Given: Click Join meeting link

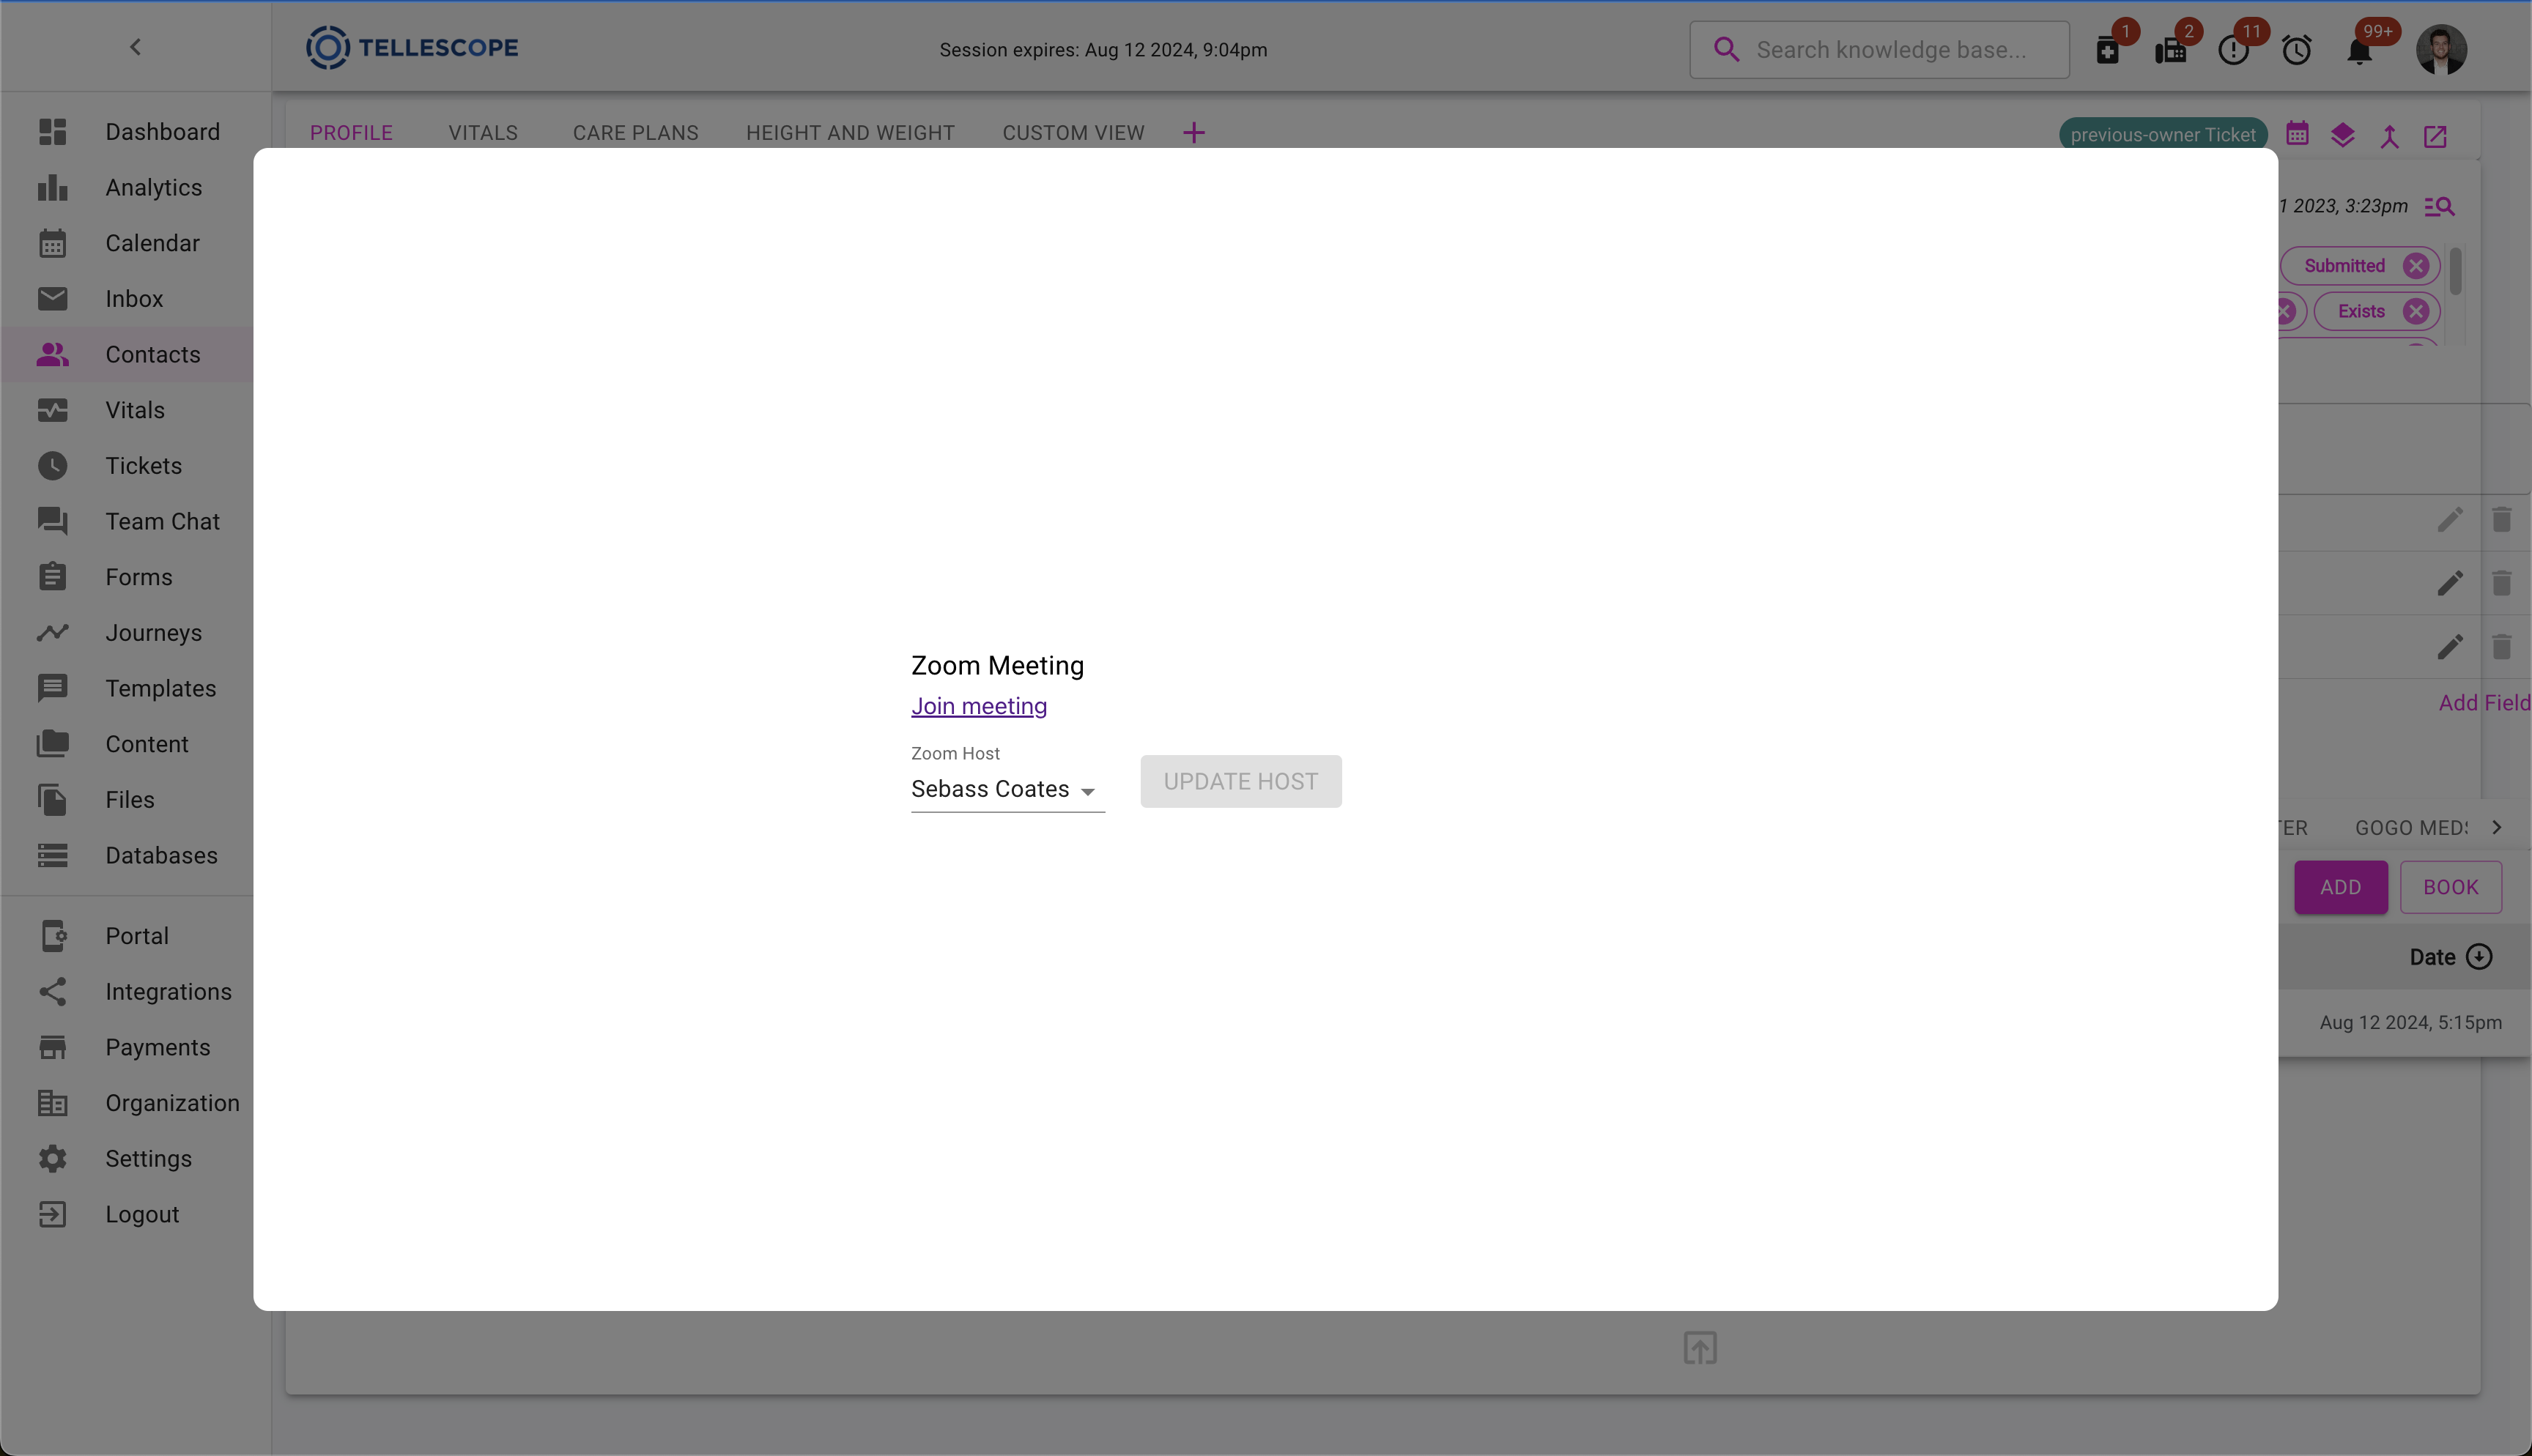Looking at the screenshot, I should tap(979, 706).
